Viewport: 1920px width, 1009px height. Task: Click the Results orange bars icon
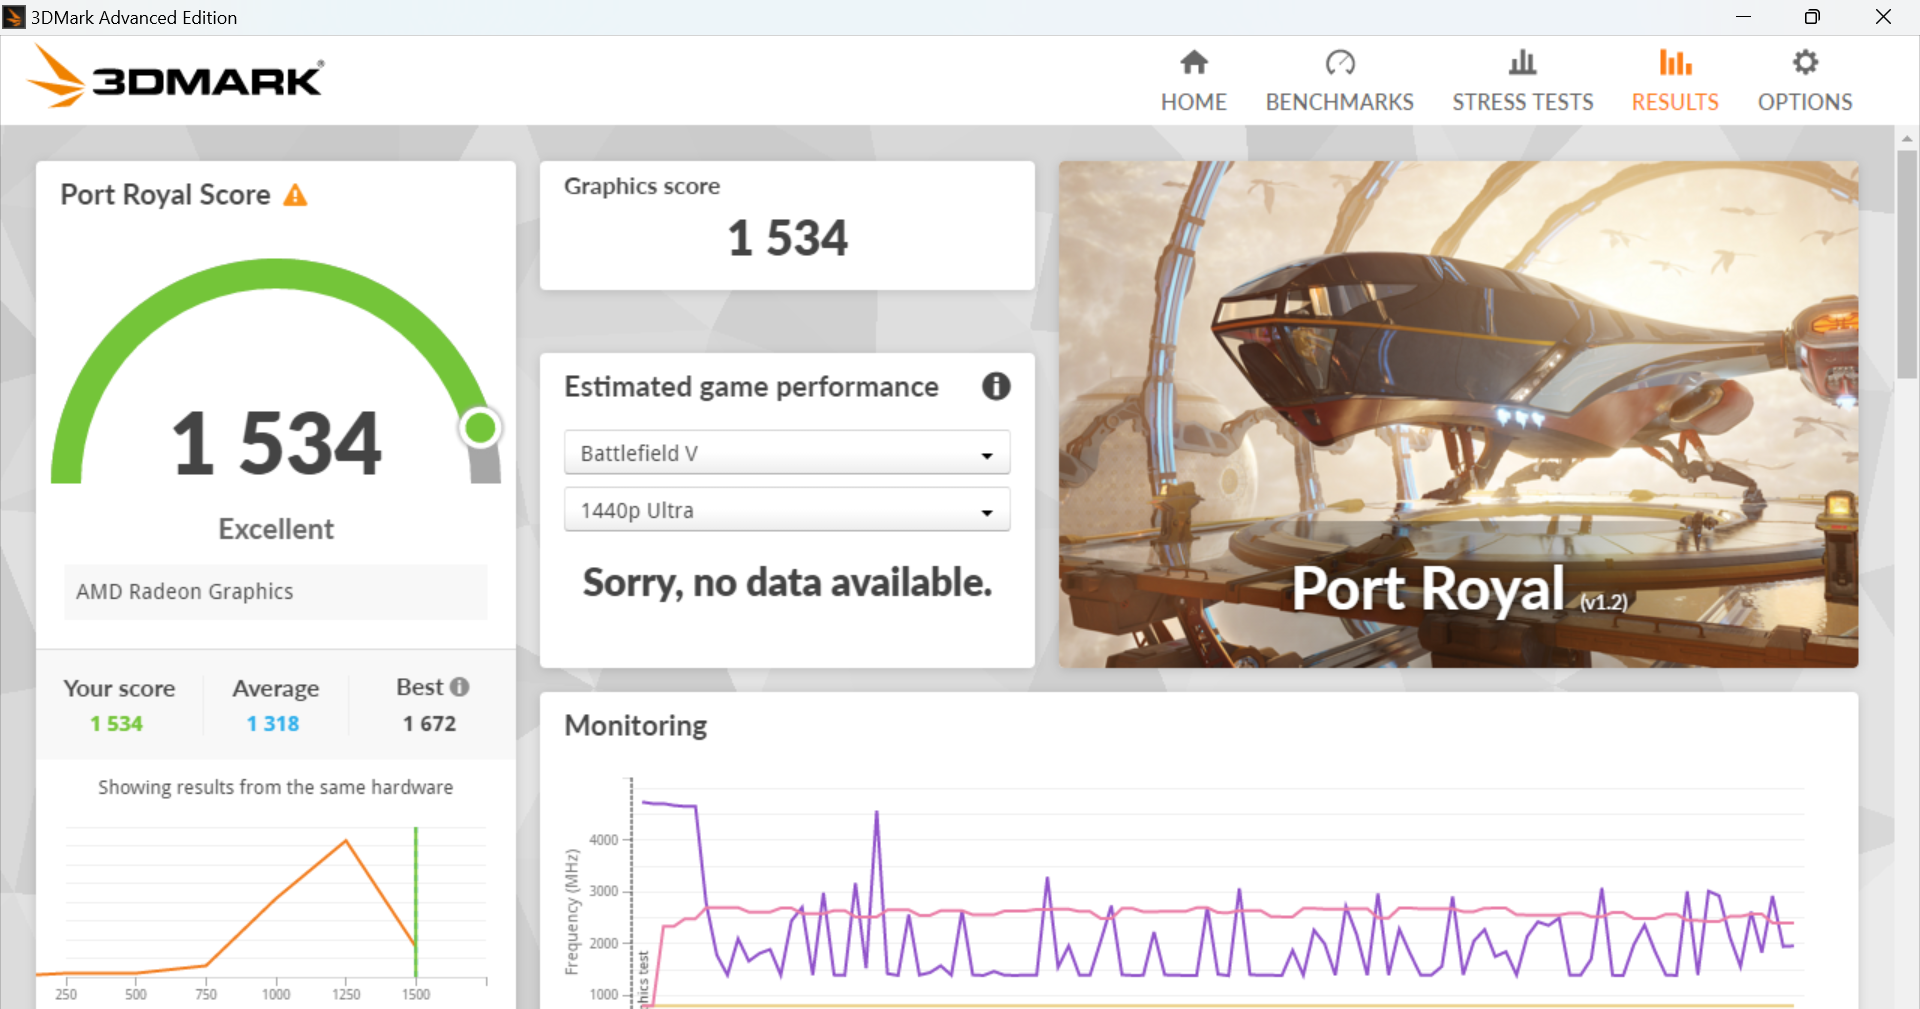click(1675, 62)
